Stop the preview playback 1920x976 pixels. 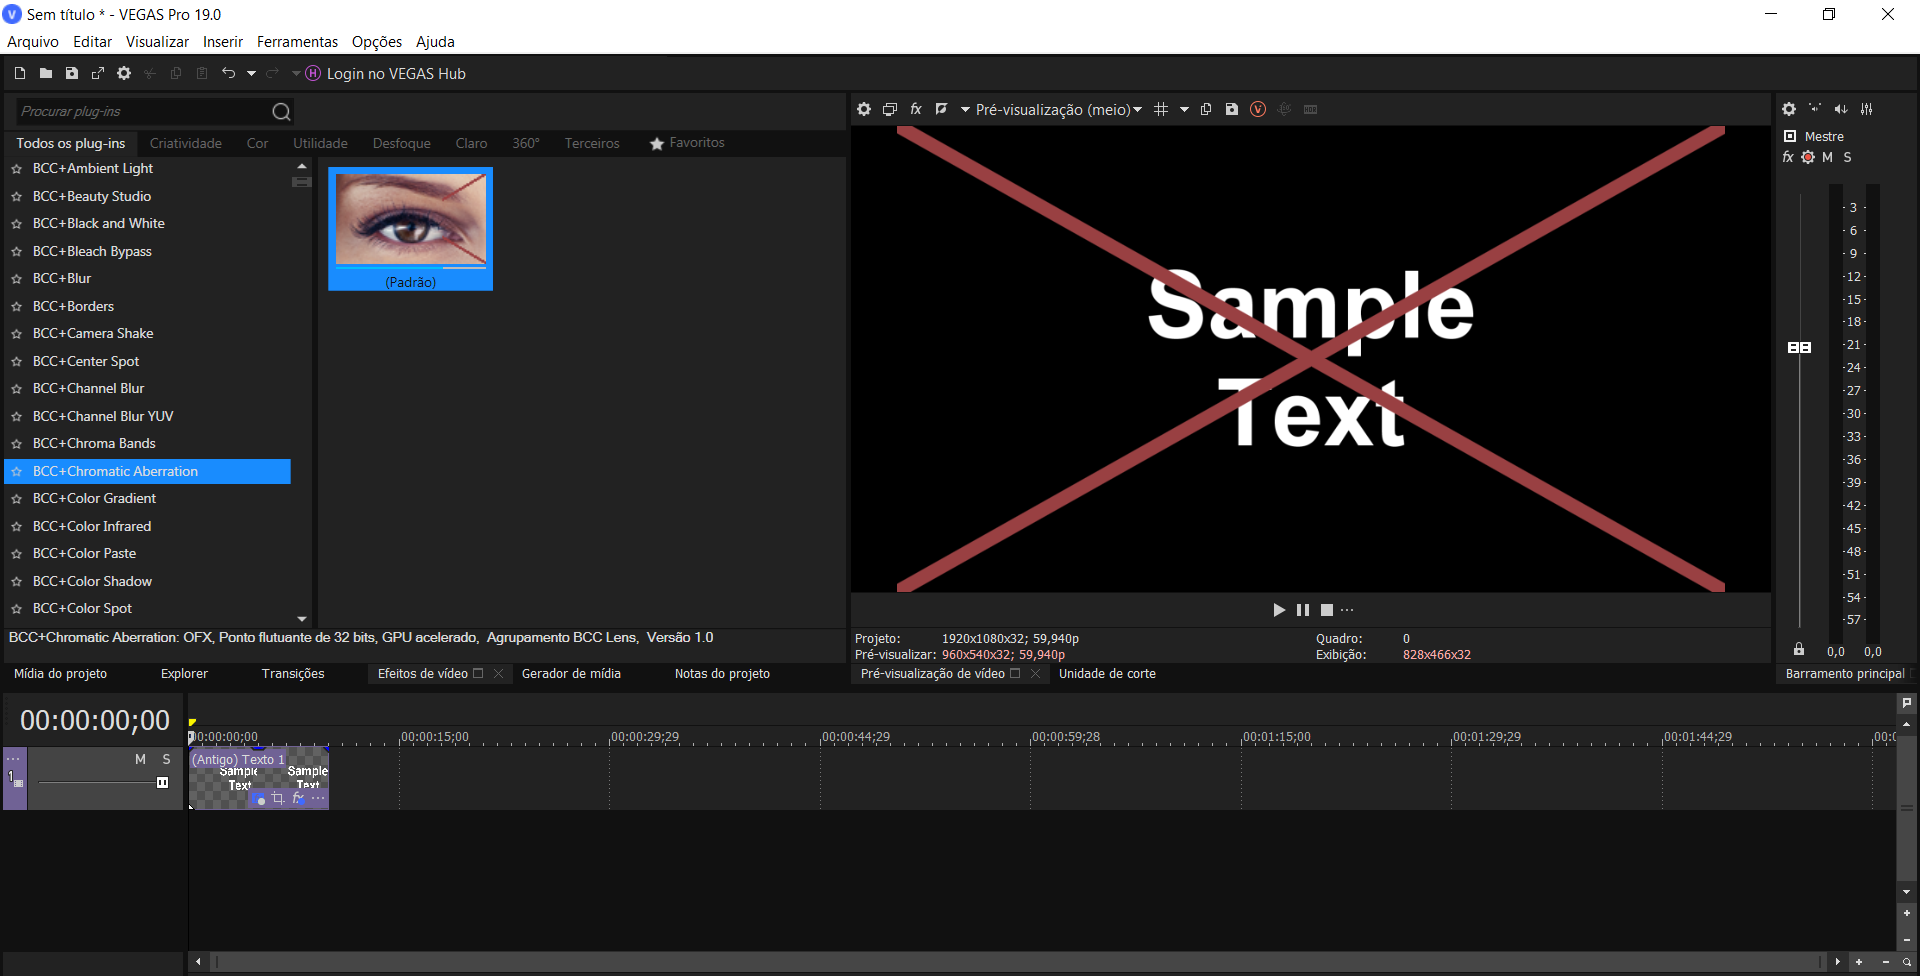[1327, 610]
